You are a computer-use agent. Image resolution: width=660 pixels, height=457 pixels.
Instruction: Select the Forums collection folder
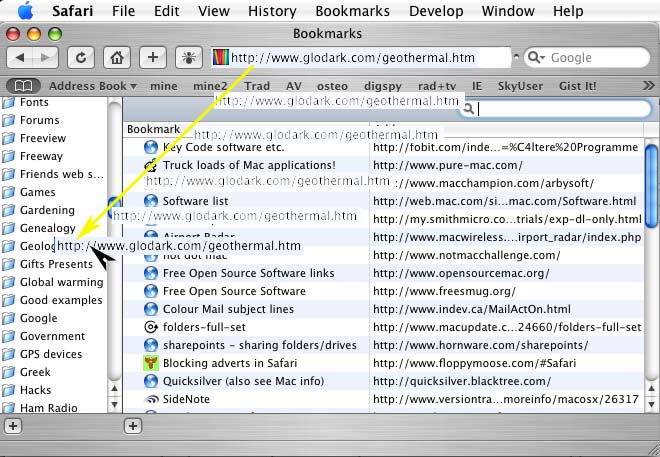coord(31,120)
